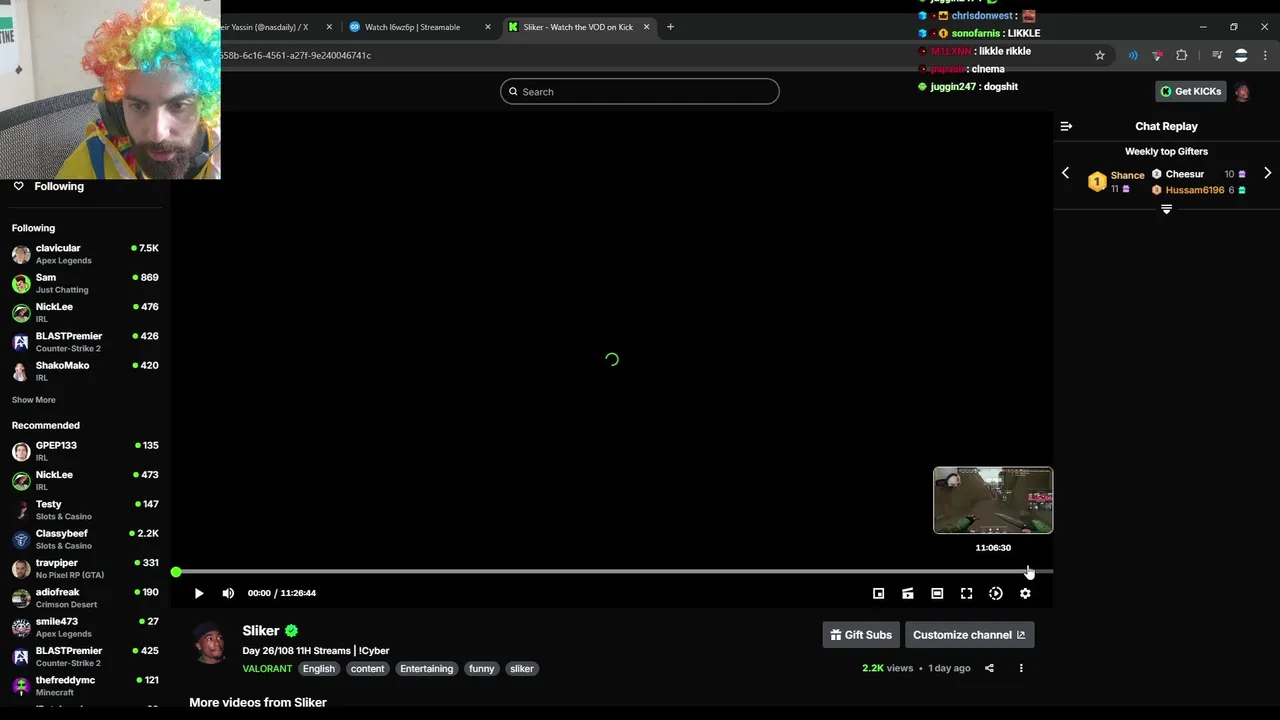Switch to the Watch l6wz6p Streamable tab
1280x720 pixels.
[x=412, y=27]
